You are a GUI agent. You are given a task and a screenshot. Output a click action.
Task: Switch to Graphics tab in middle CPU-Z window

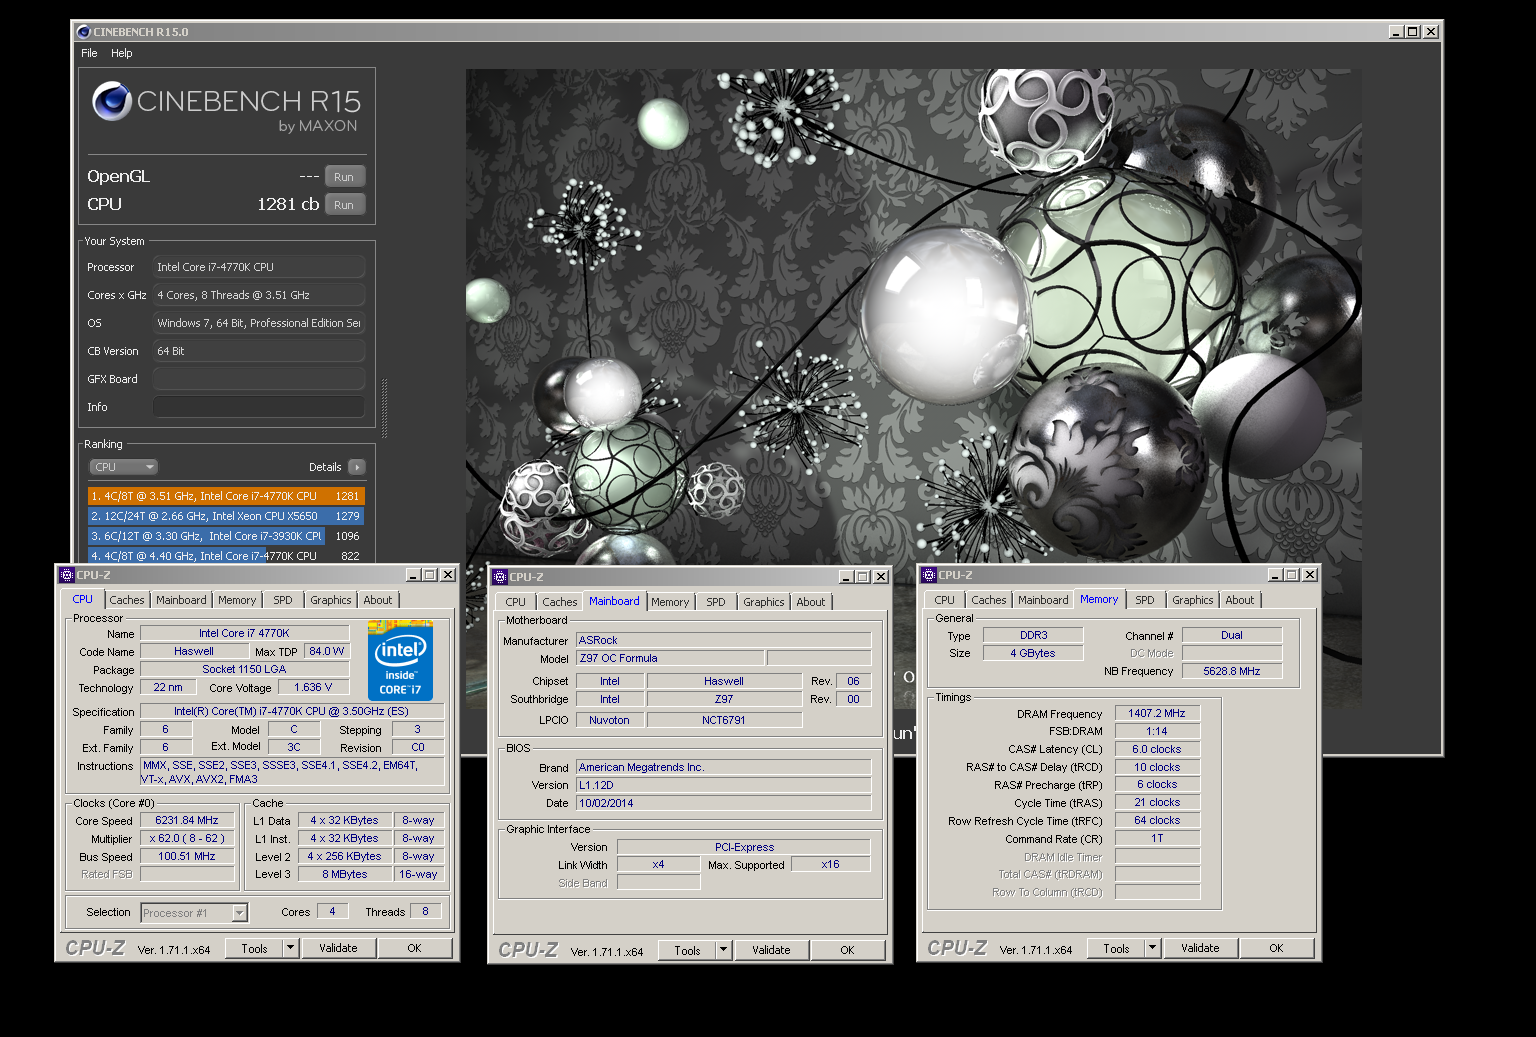pyautogui.click(x=763, y=602)
